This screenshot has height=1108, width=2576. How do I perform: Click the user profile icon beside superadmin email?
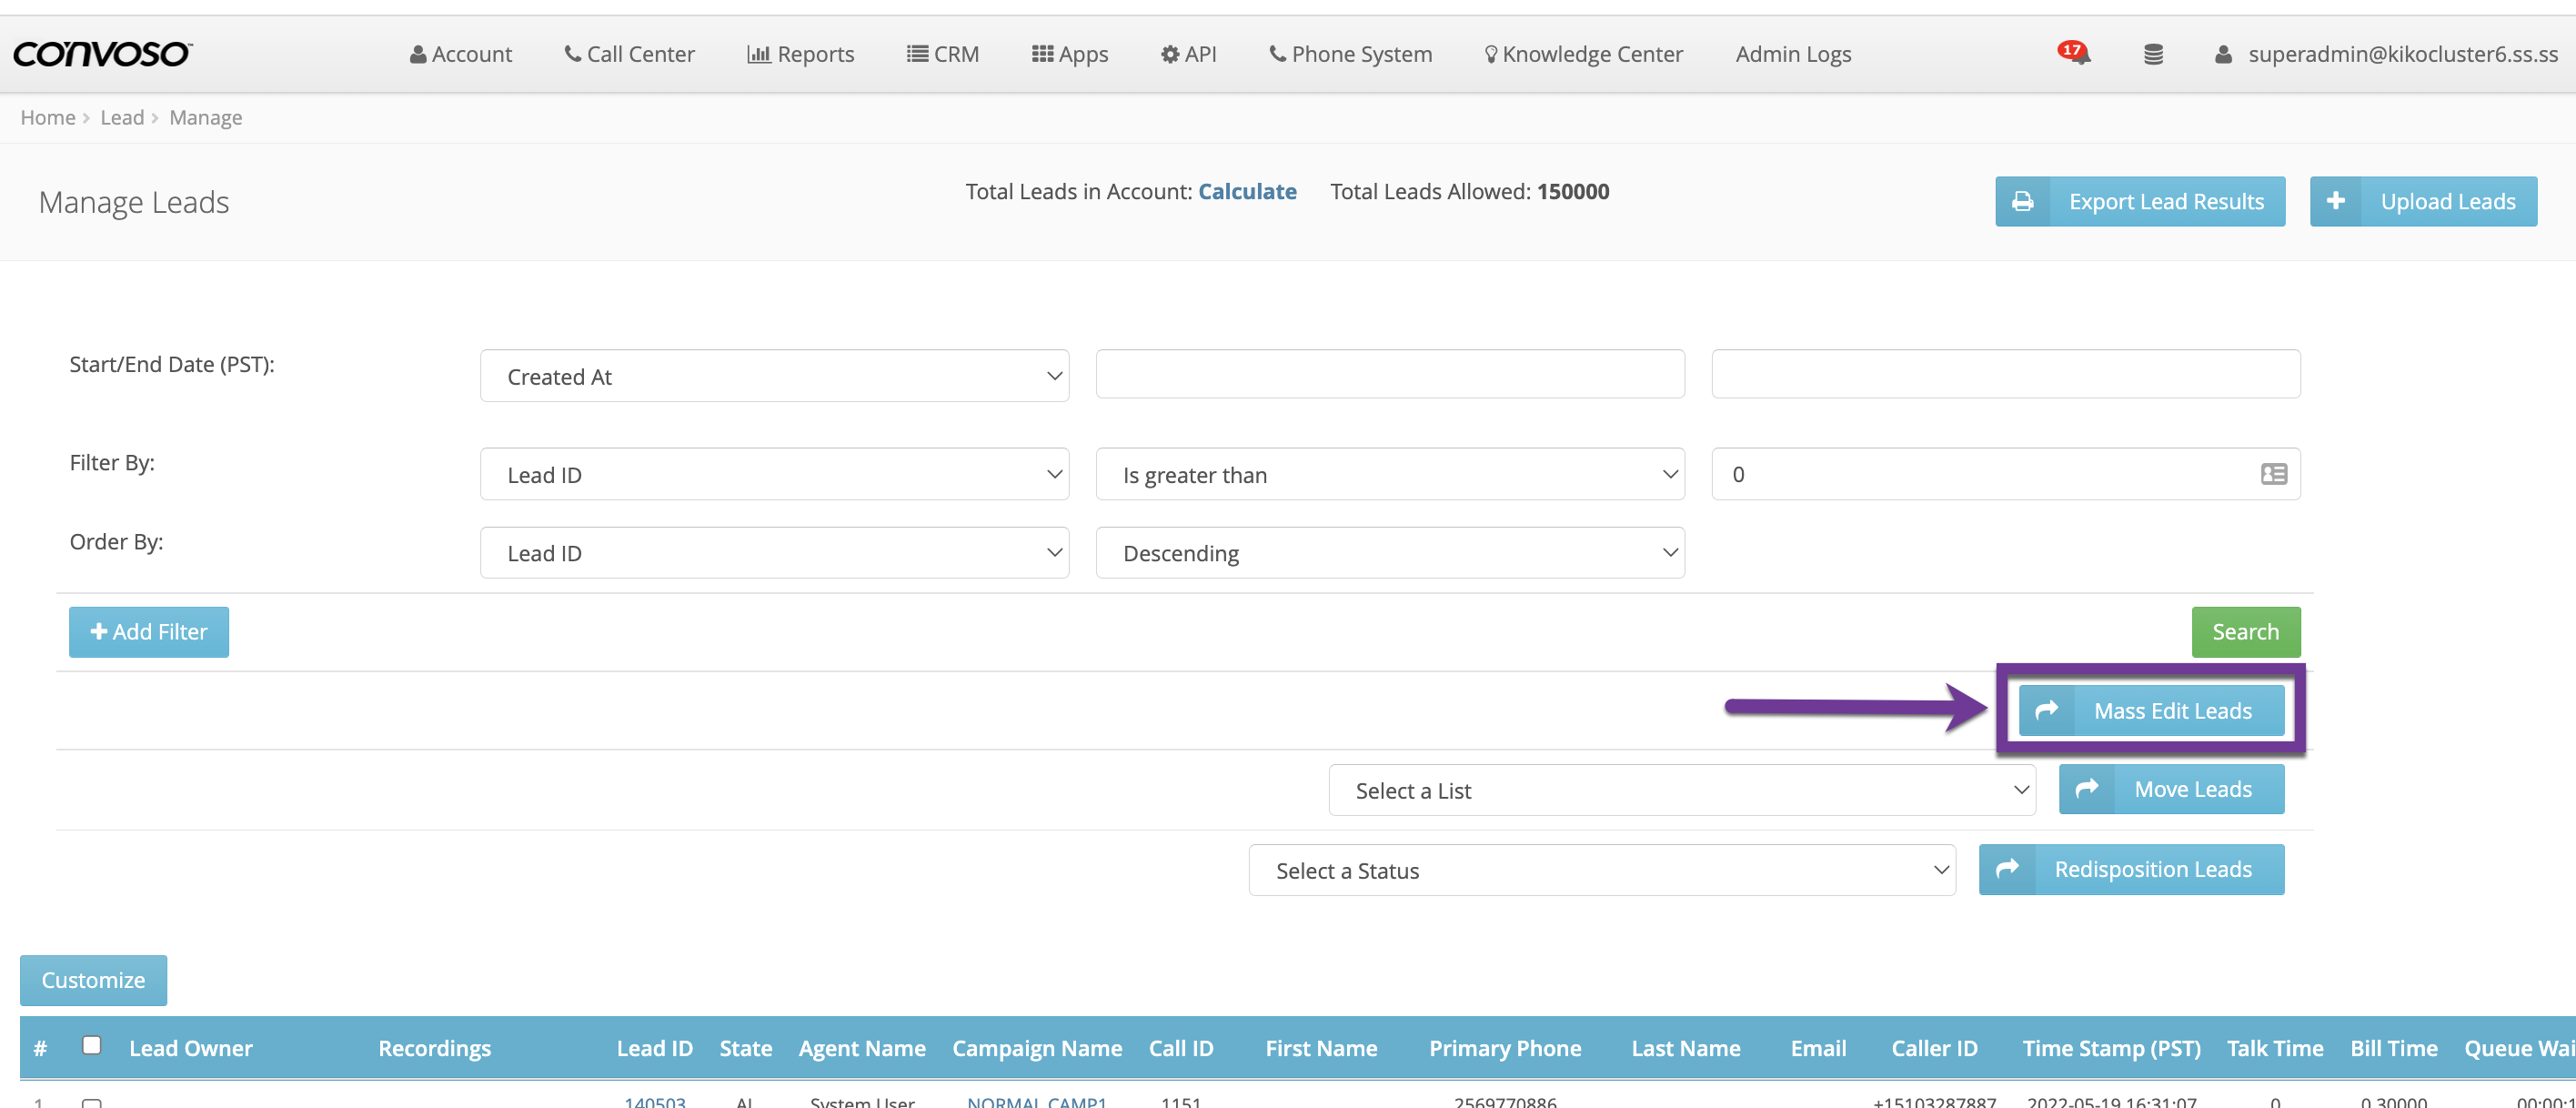(x=2222, y=54)
